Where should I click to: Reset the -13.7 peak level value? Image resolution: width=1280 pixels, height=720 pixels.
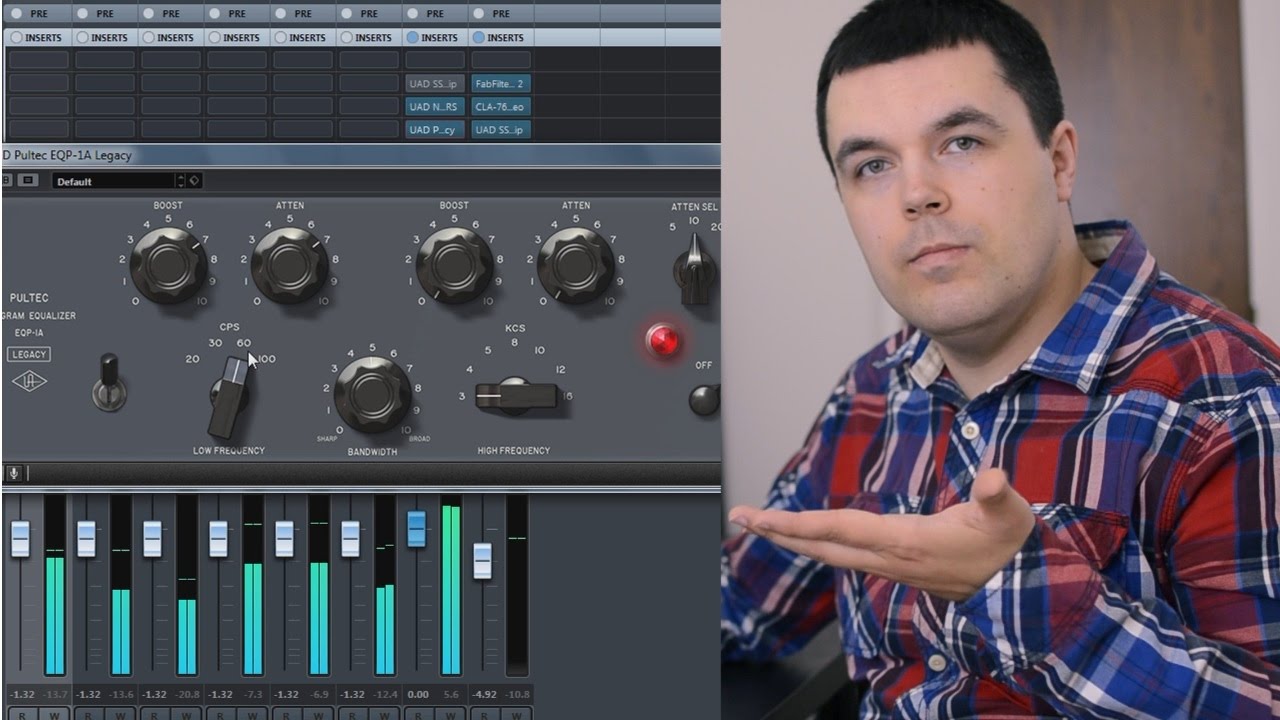[54, 694]
